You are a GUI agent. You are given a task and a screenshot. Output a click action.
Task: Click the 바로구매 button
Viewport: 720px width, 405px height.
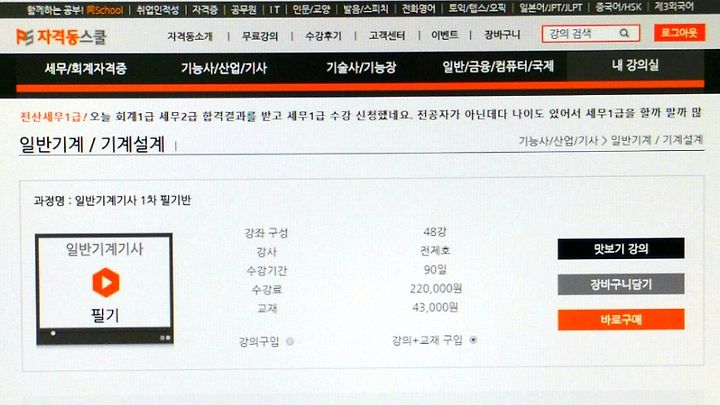(x=621, y=320)
